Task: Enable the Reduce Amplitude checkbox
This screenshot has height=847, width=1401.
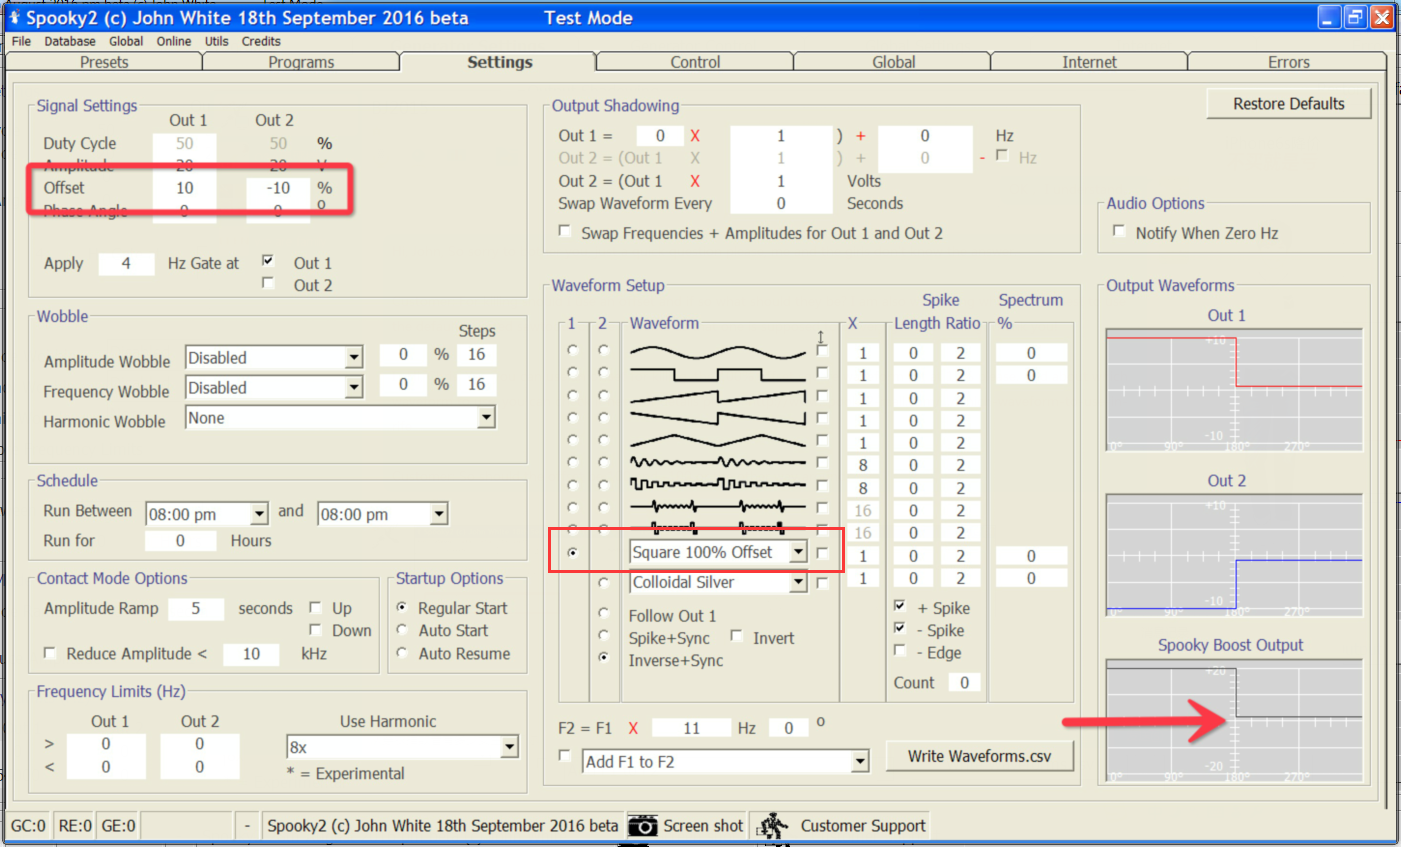Action: 49,652
